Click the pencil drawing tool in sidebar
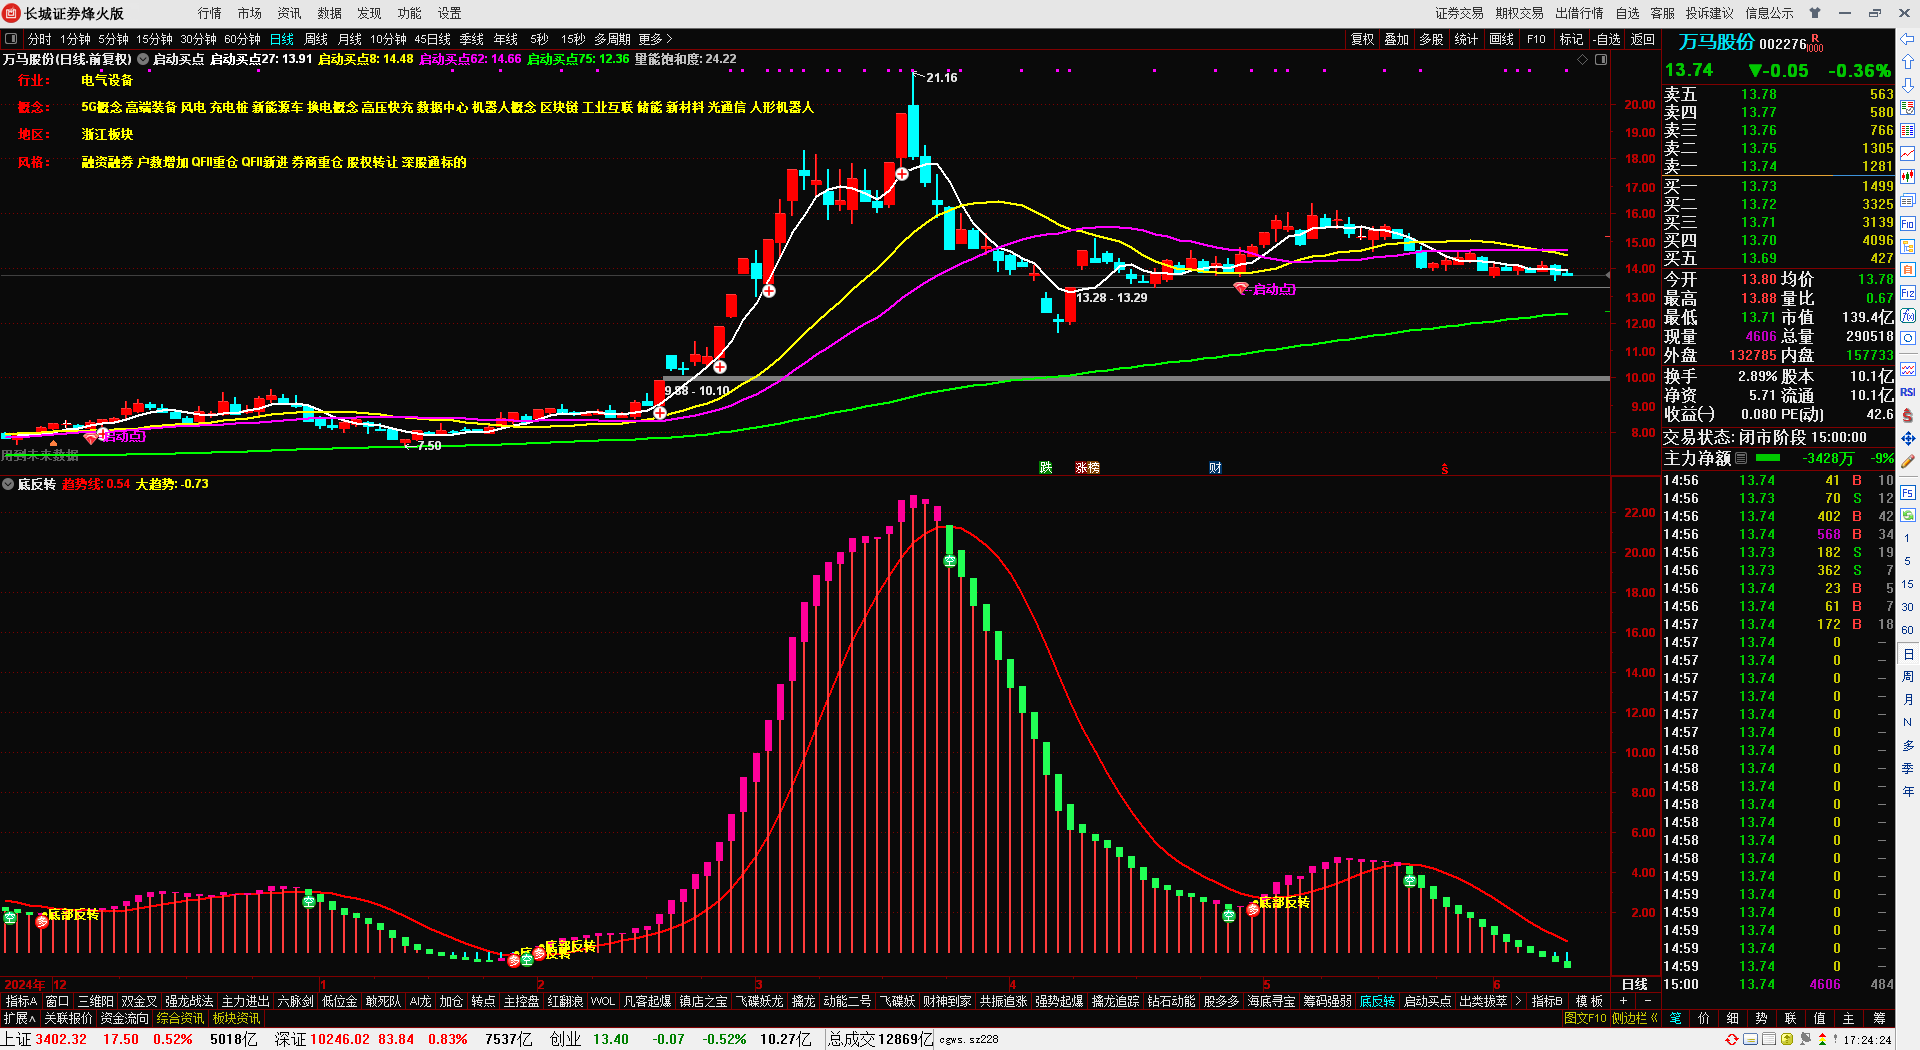Image resolution: width=1920 pixels, height=1050 pixels. [1908, 461]
